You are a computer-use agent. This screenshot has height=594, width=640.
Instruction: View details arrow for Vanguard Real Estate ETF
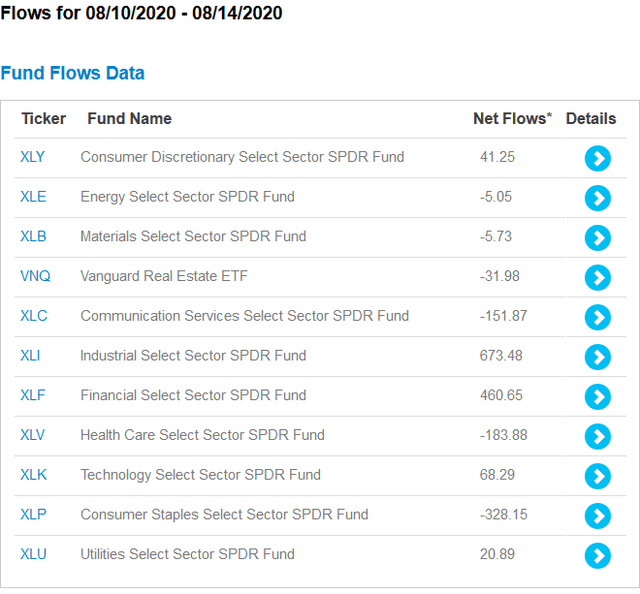(x=598, y=278)
